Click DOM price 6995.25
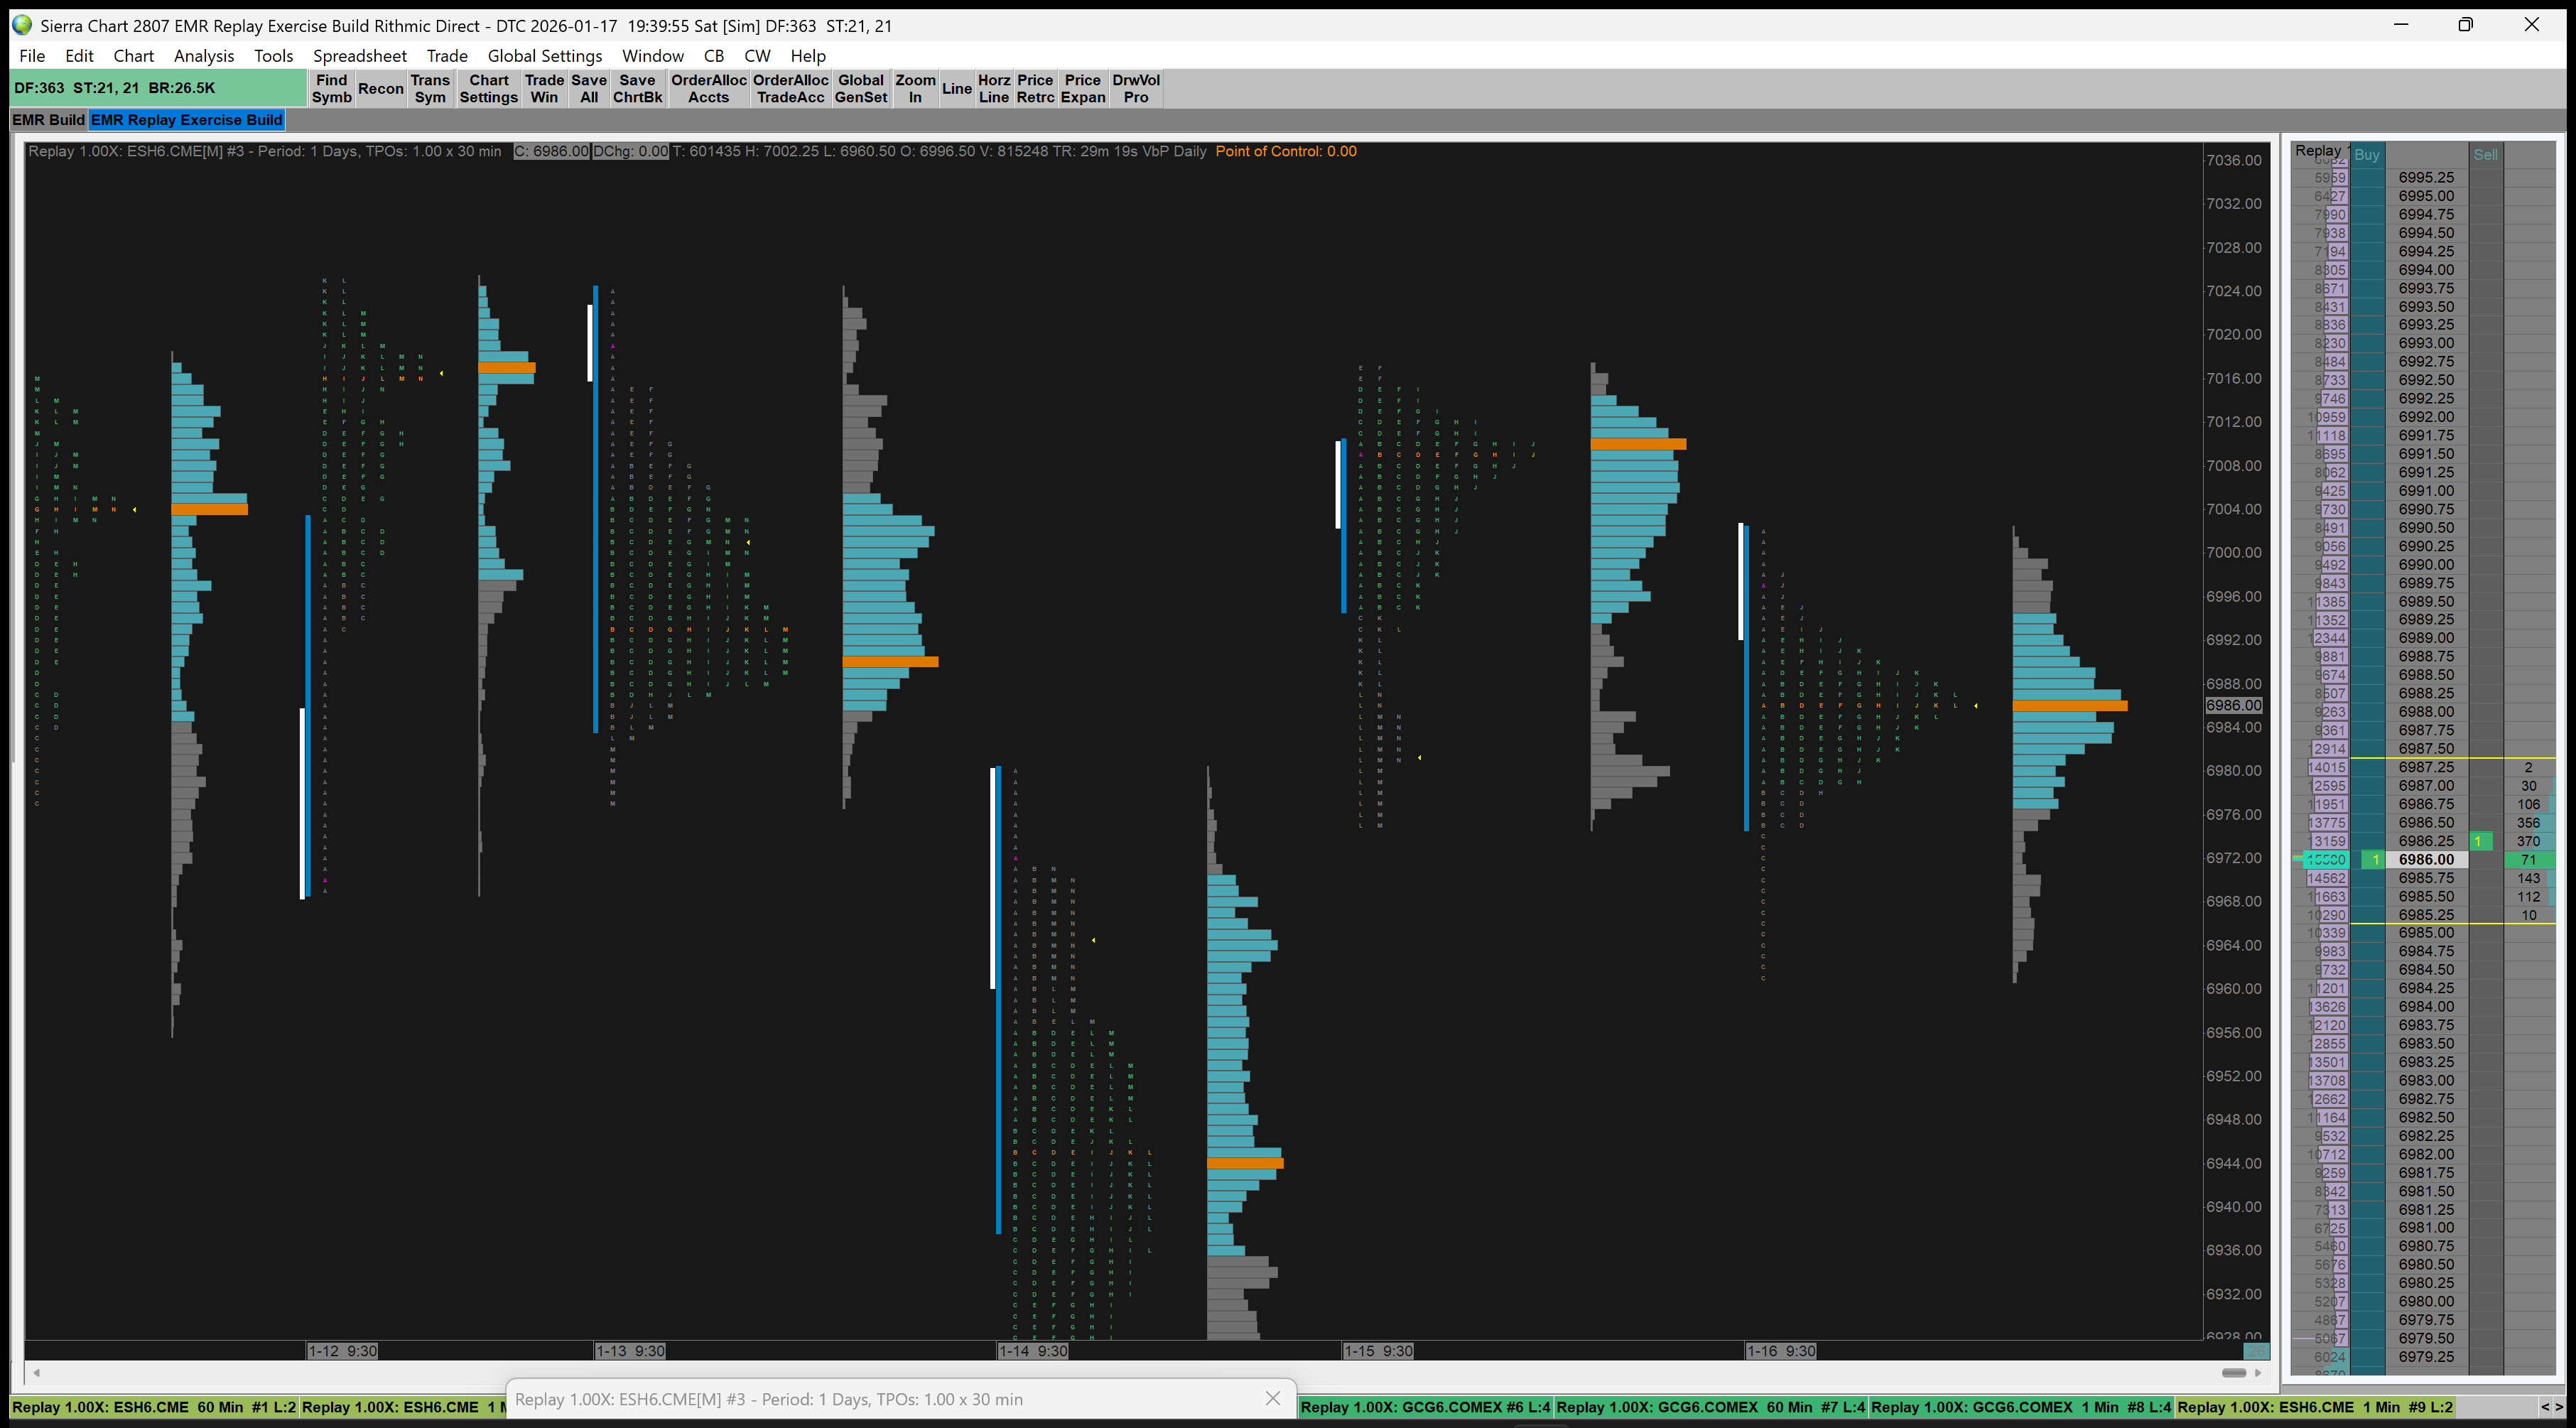The width and height of the screenshot is (2576, 1428). [x=2426, y=177]
